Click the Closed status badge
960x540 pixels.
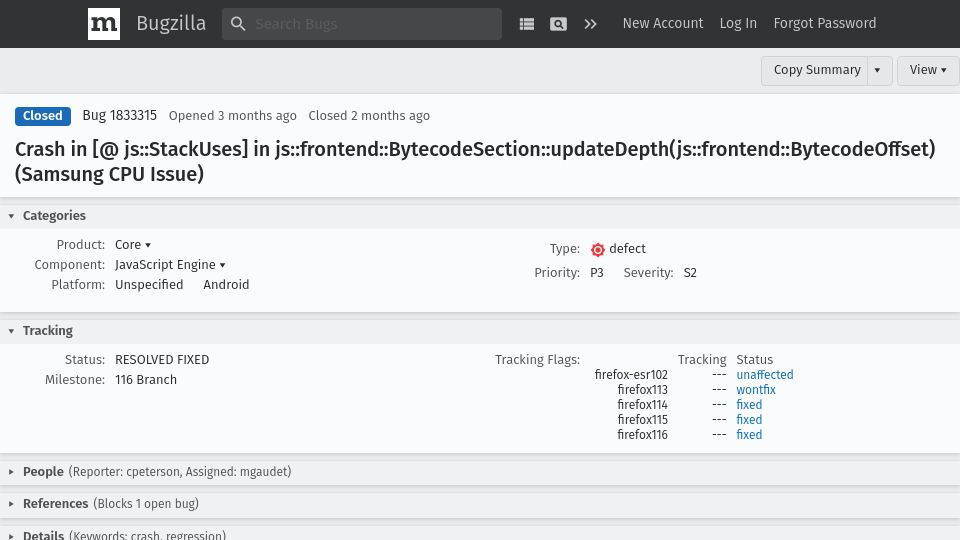pyautogui.click(x=43, y=116)
